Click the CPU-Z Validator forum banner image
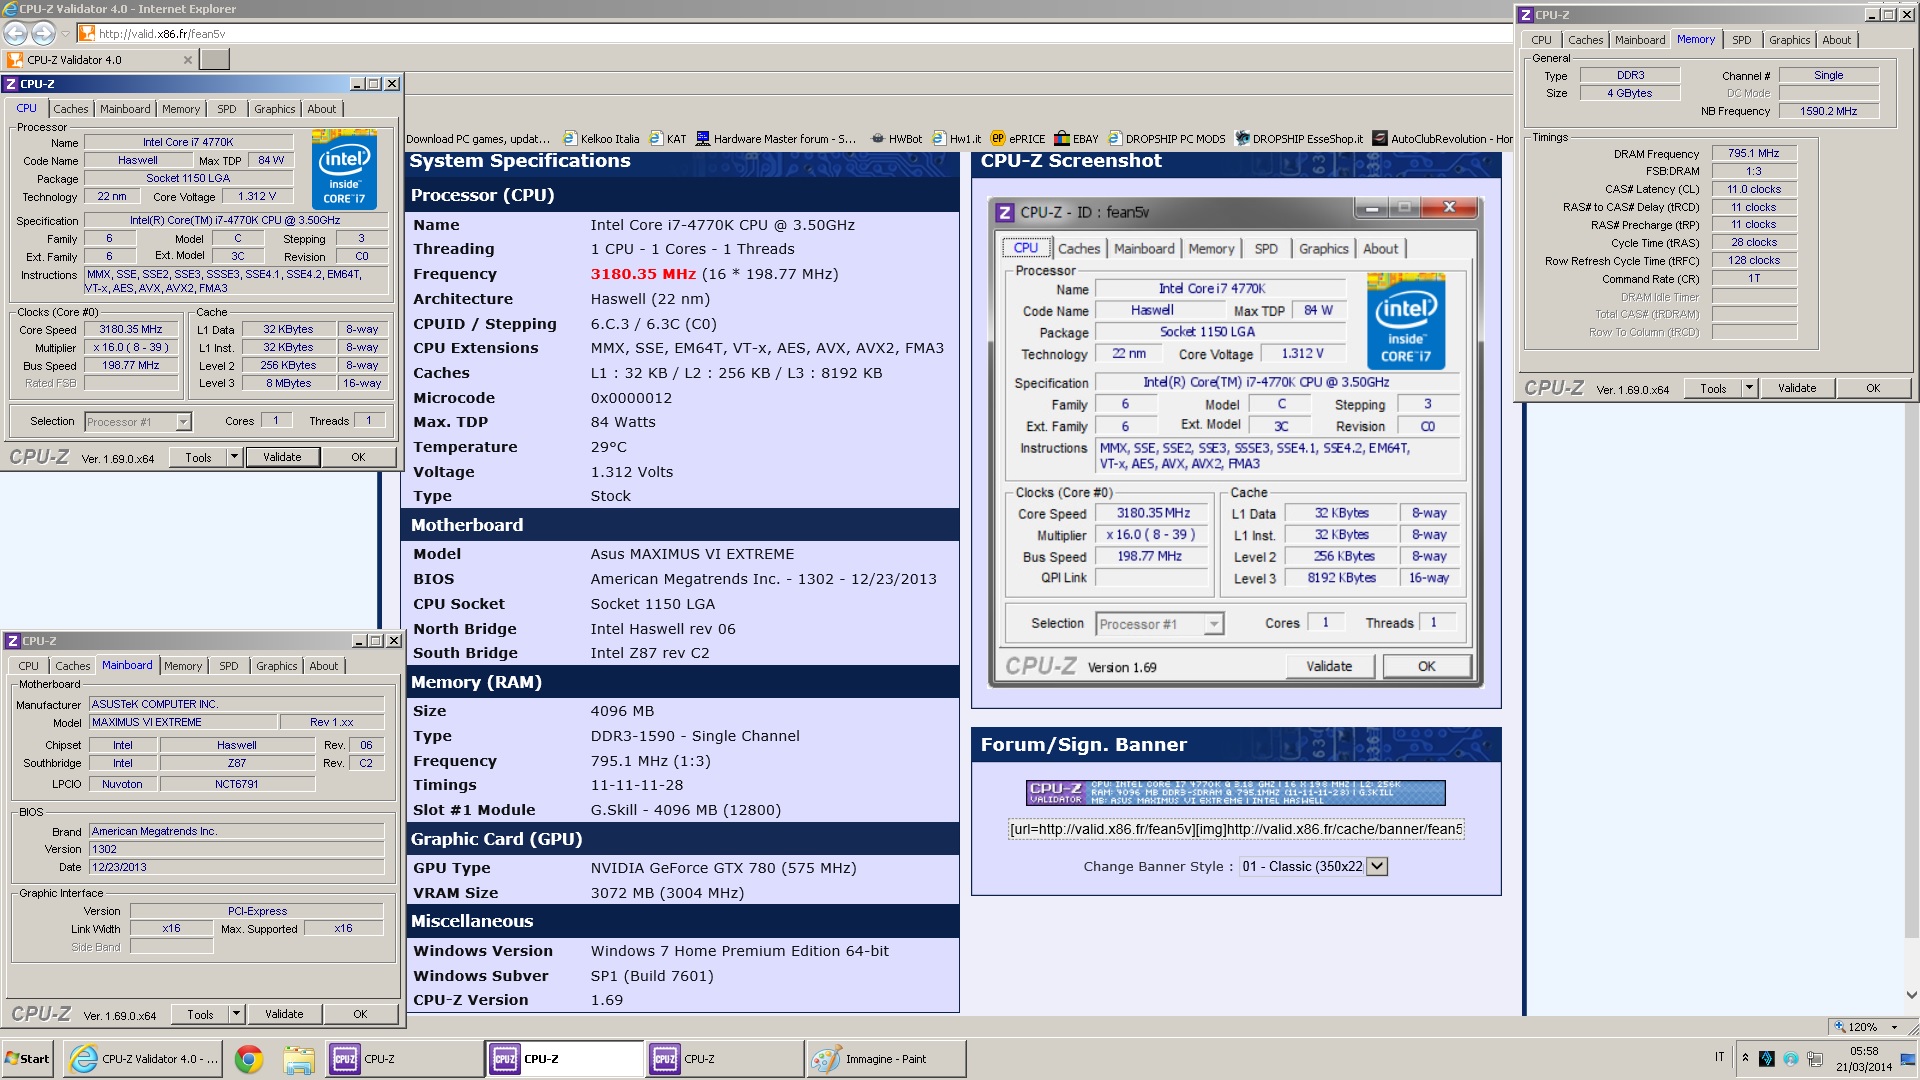 coord(1235,793)
